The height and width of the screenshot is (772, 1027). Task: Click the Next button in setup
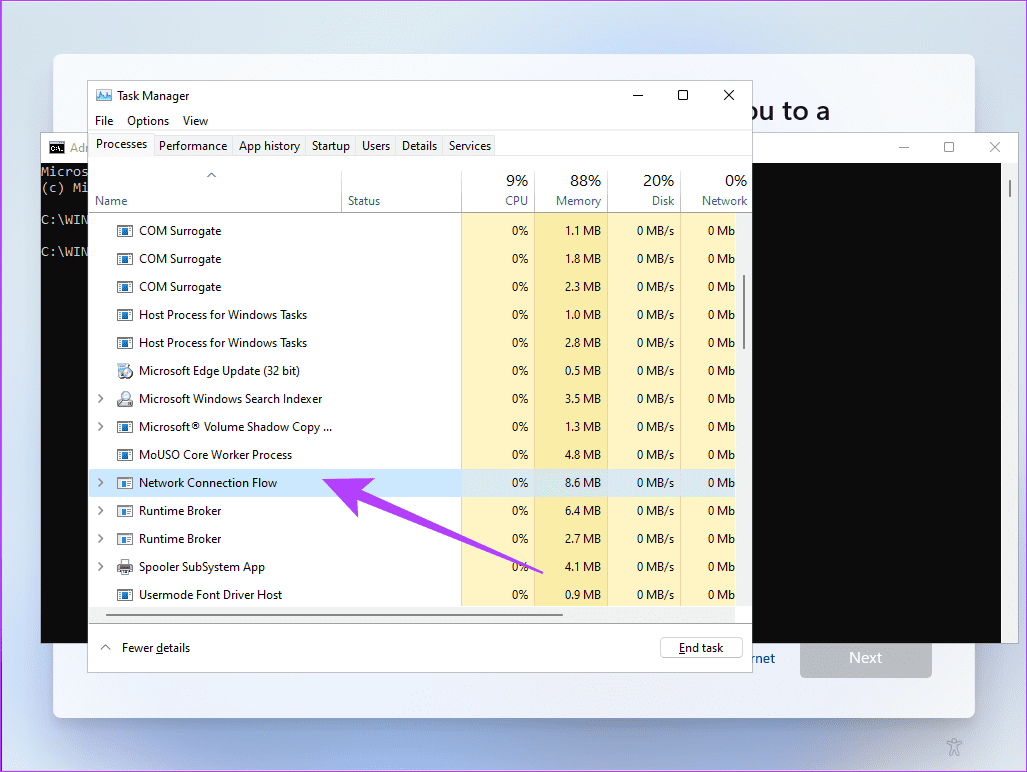(x=865, y=658)
